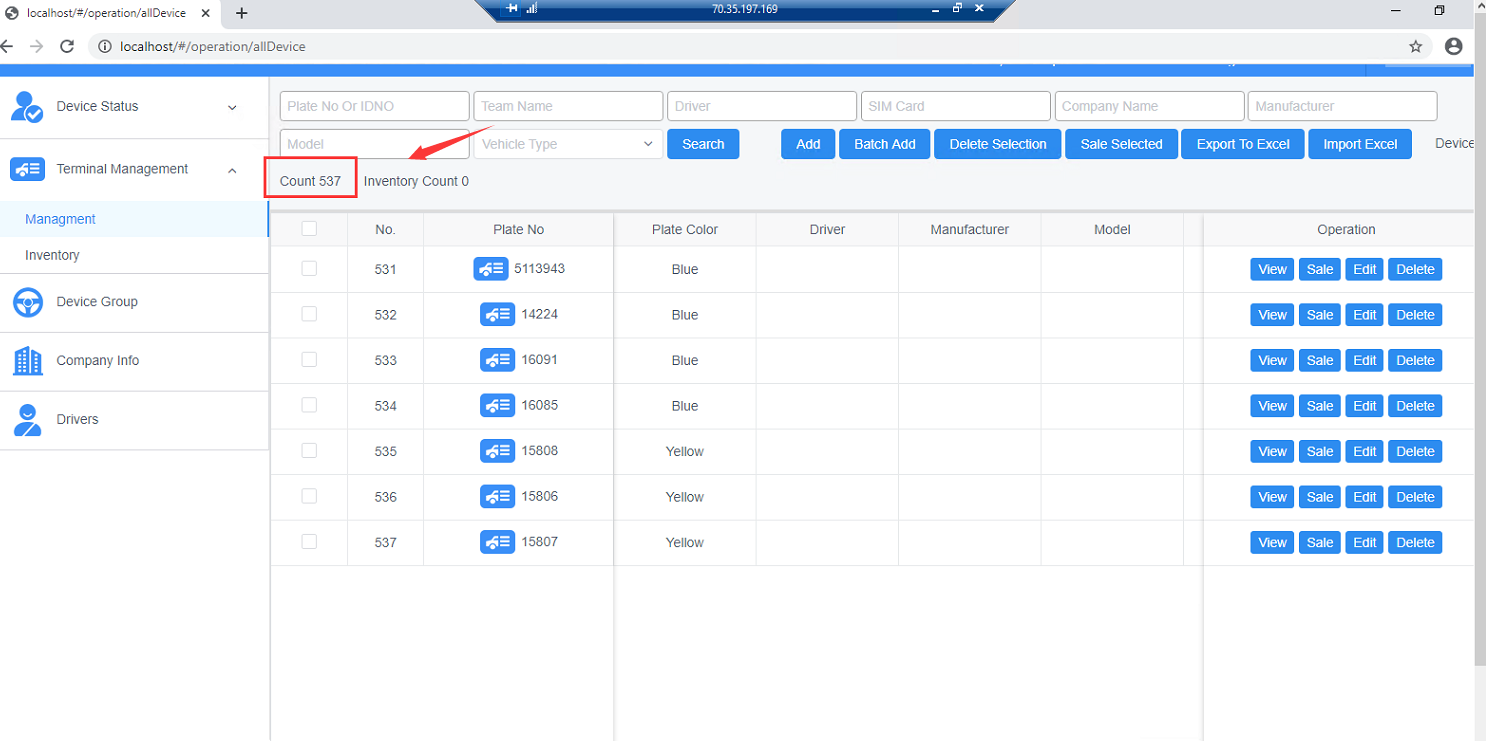Click the Drivers person icon

pyautogui.click(x=27, y=420)
